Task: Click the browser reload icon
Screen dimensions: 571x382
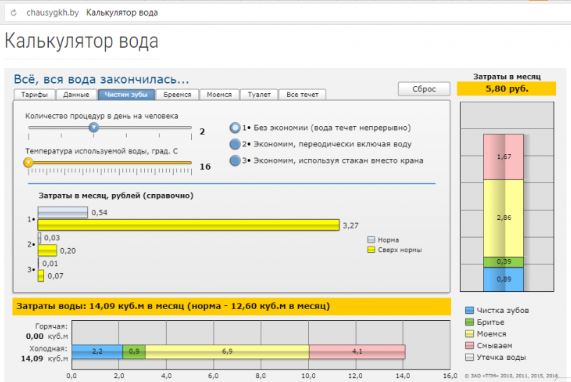Action: point(13,13)
